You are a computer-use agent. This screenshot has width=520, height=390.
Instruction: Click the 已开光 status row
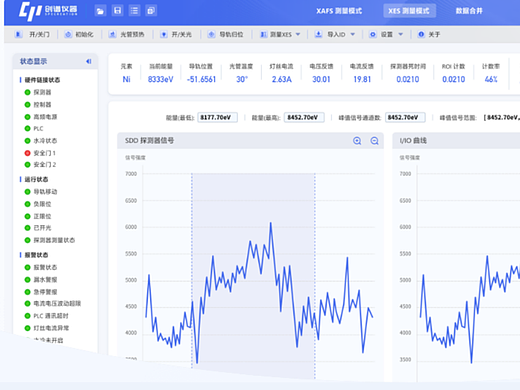(38, 228)
